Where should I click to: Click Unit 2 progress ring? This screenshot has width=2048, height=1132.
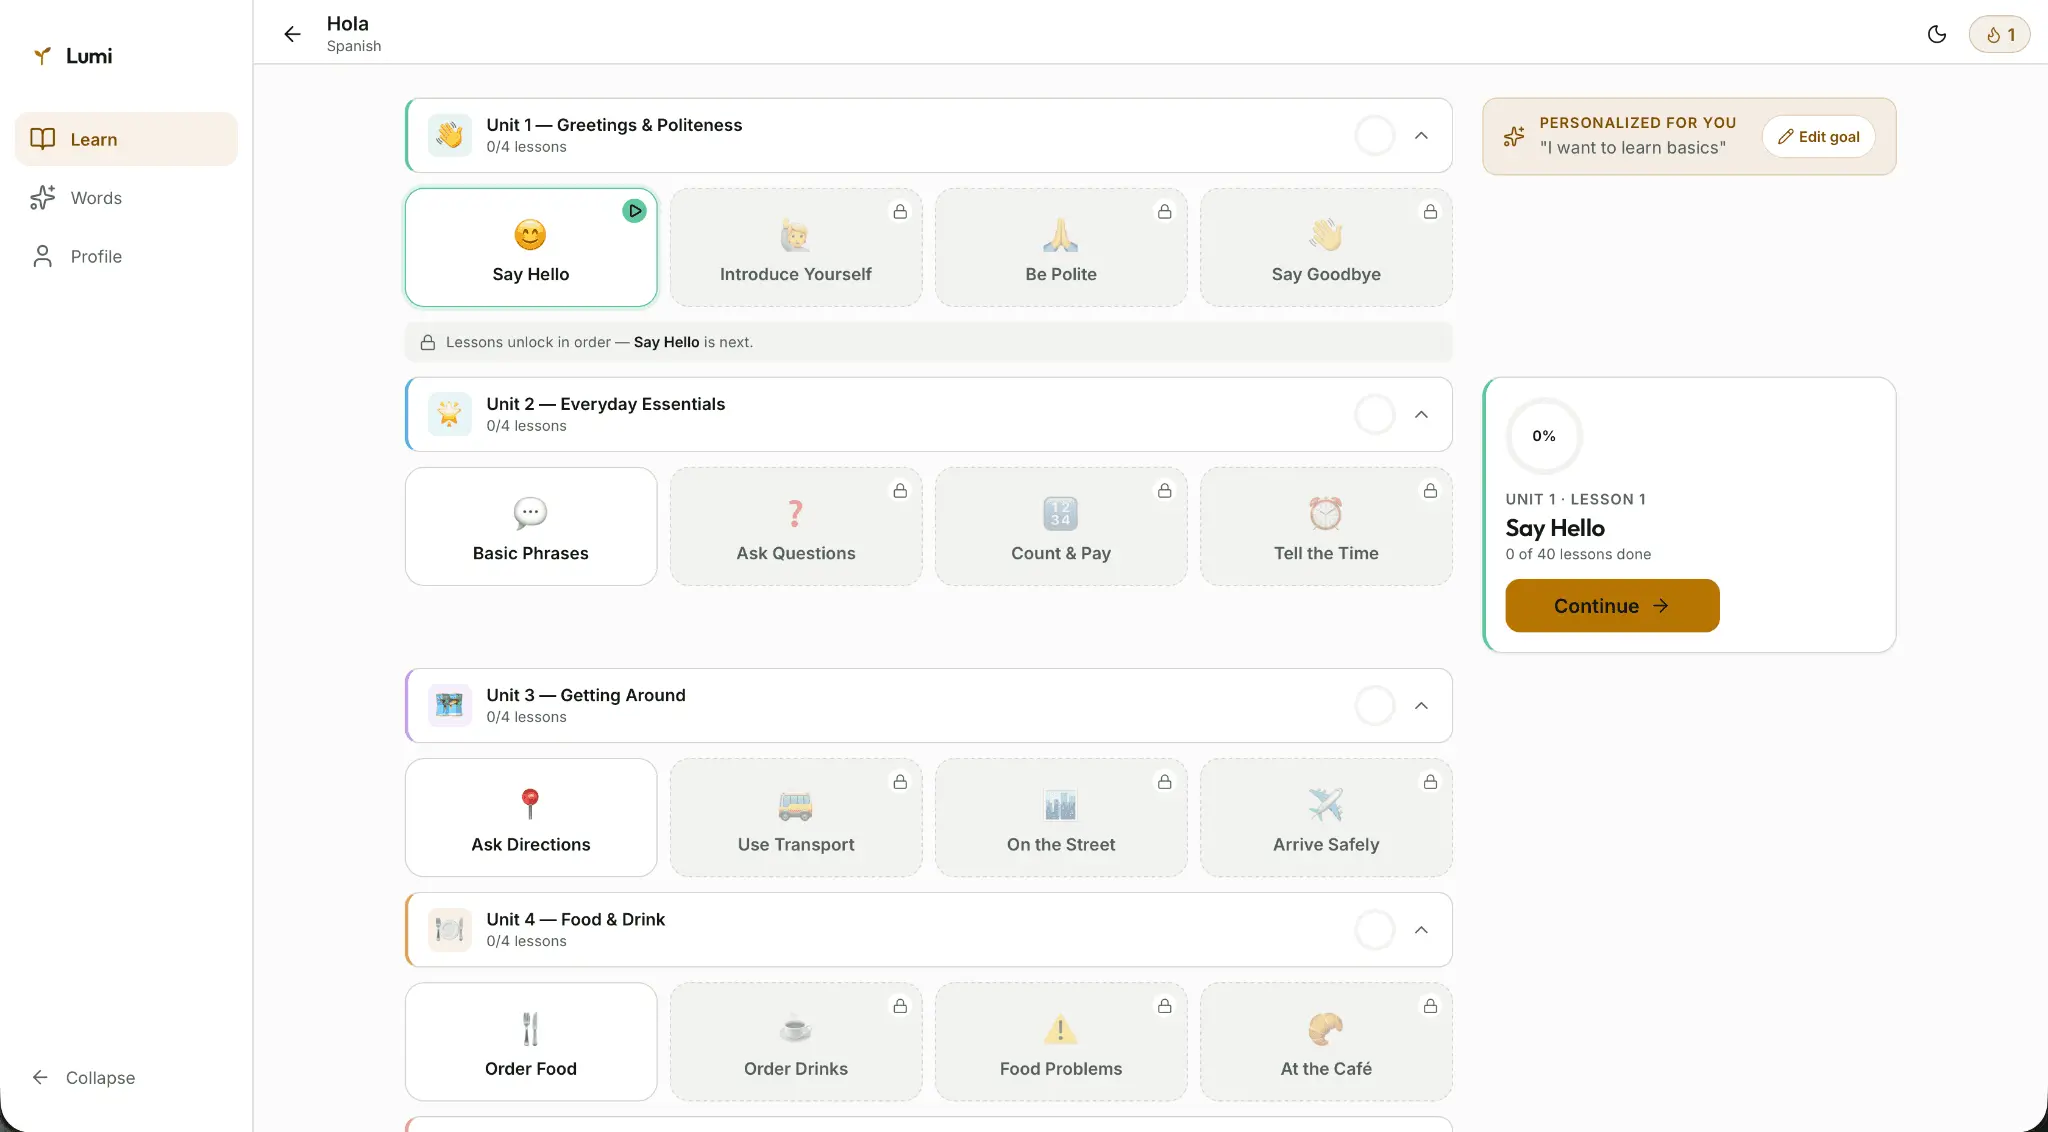pyautogui.click(x=1375, y=414)
